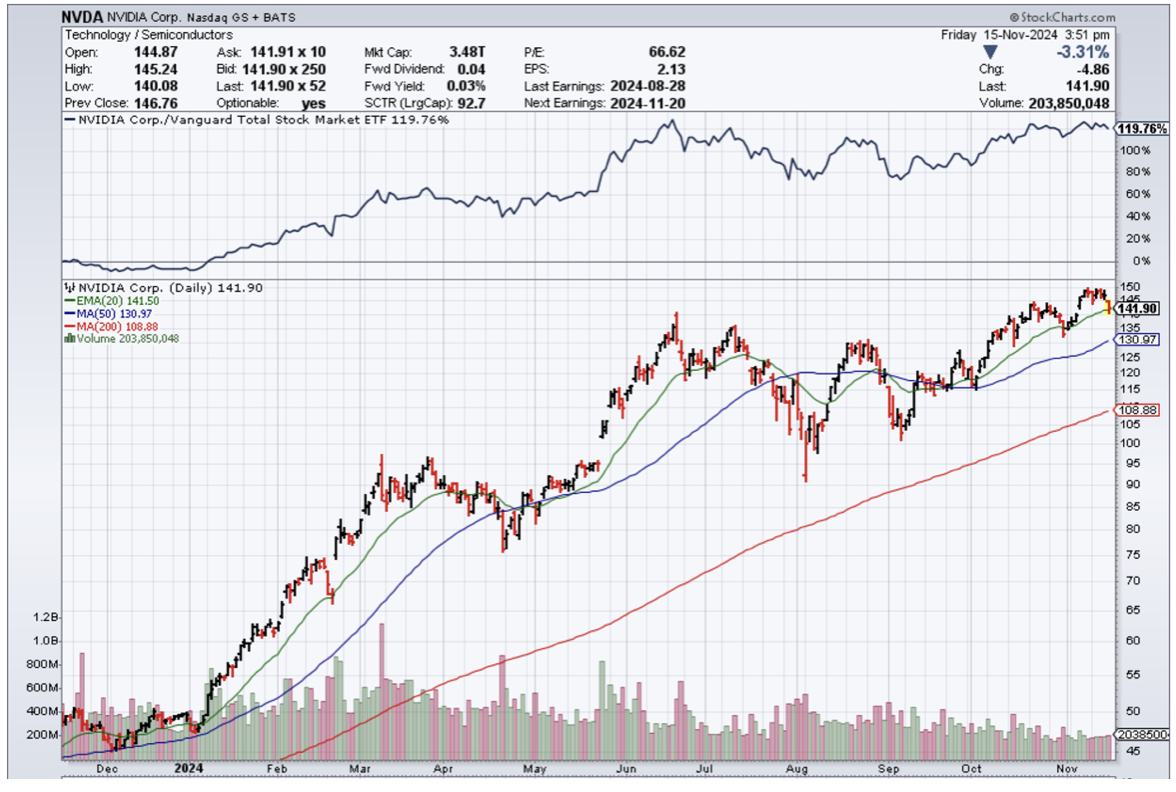
Task: Click the volume bars icon in the legend
Action: click(x=67, y=338)
